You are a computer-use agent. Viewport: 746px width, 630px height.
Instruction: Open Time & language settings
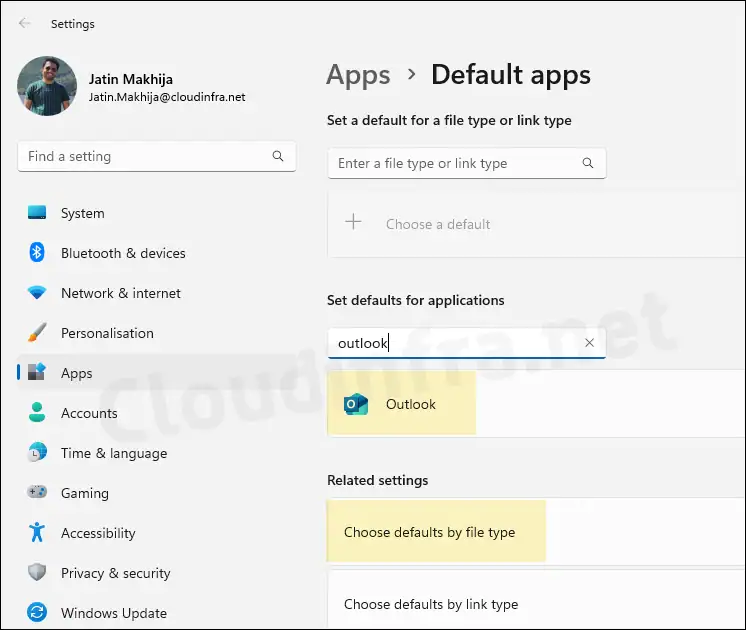point(157,453)
